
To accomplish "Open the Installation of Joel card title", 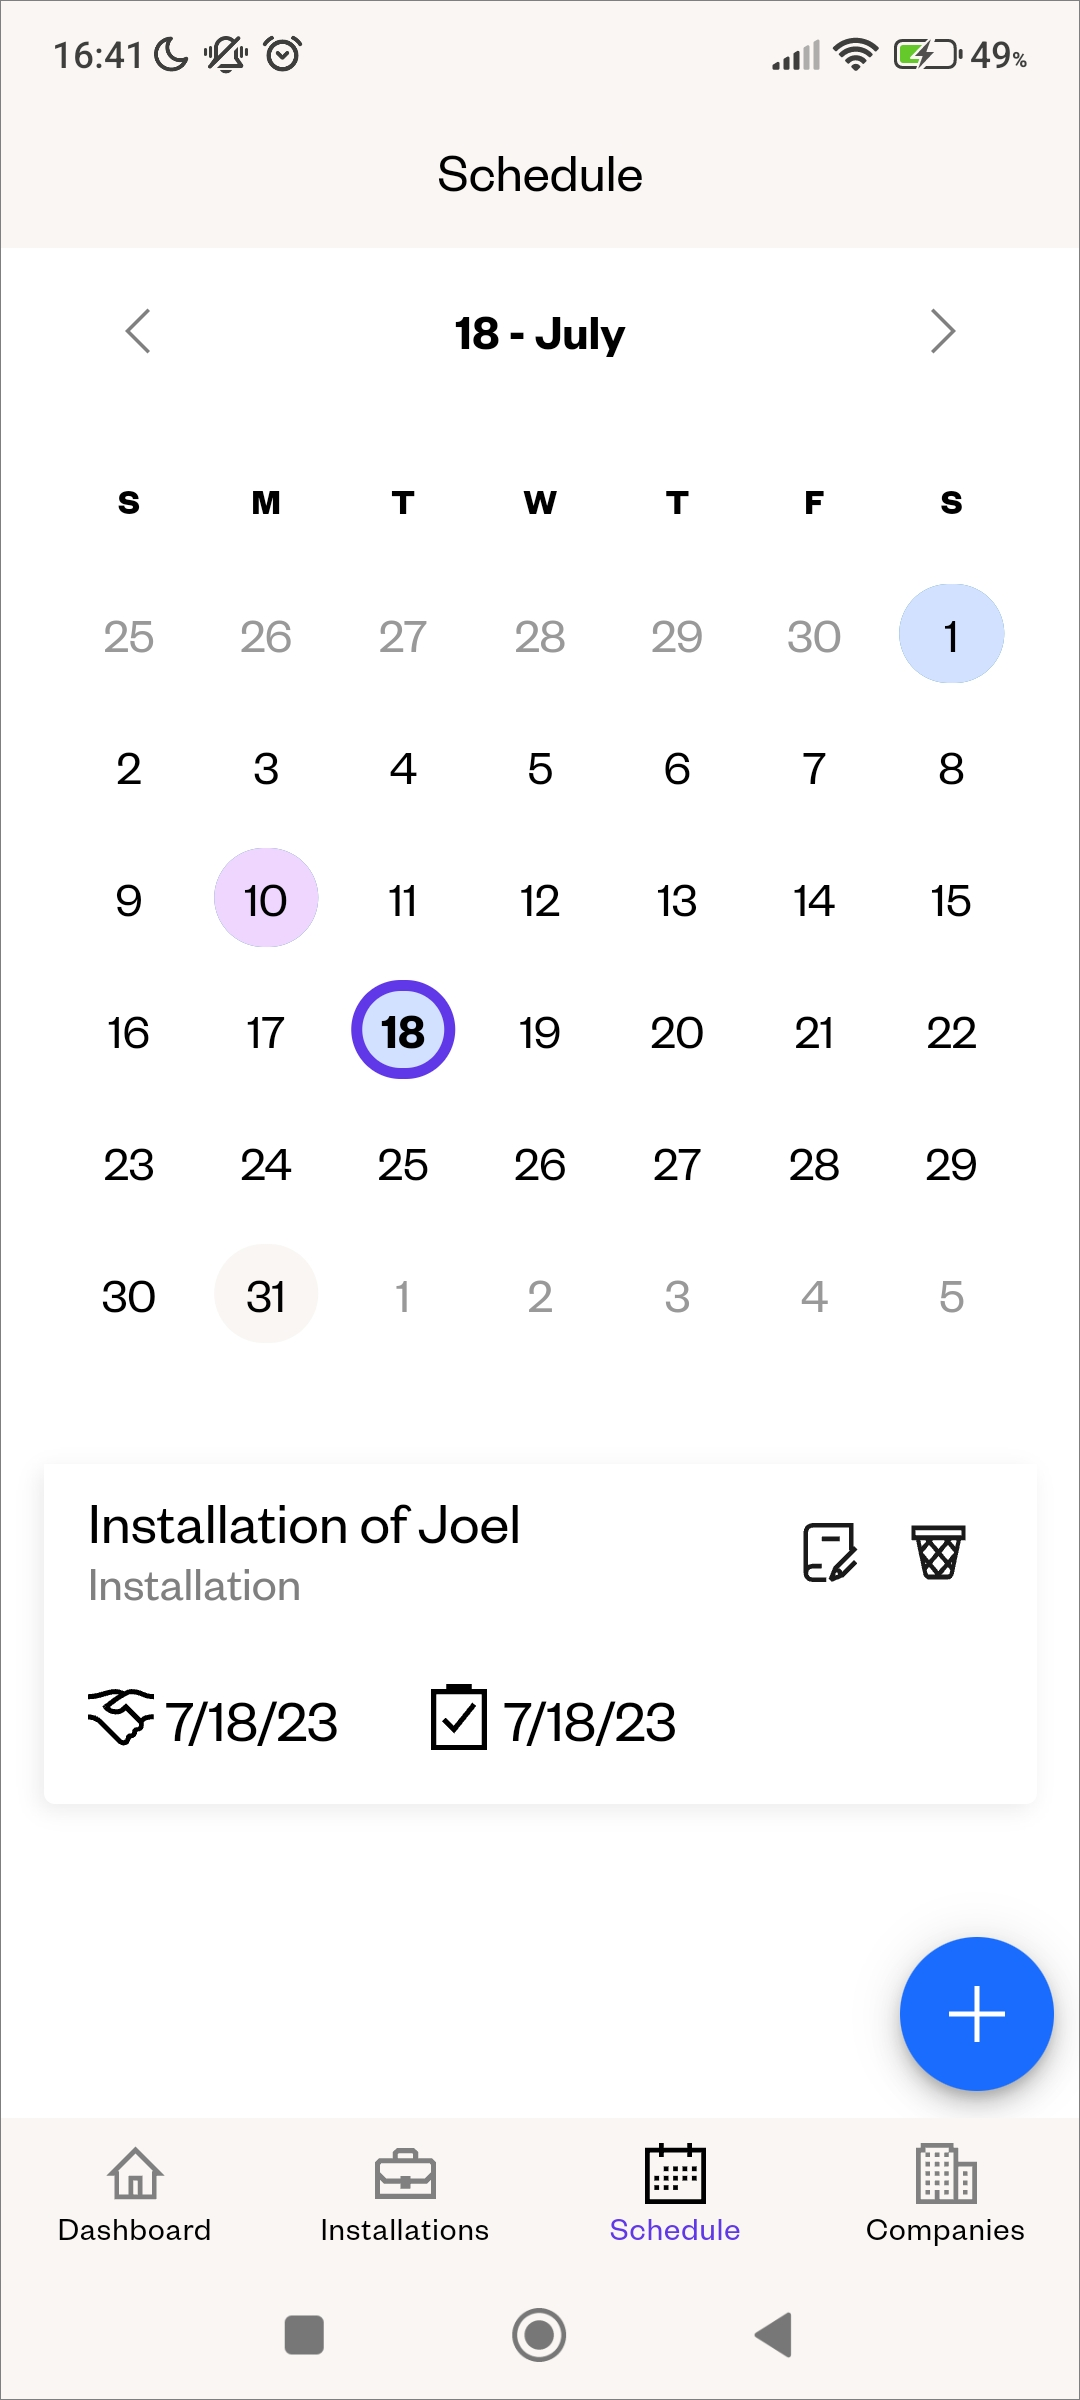I will [x=304, y=1526].
